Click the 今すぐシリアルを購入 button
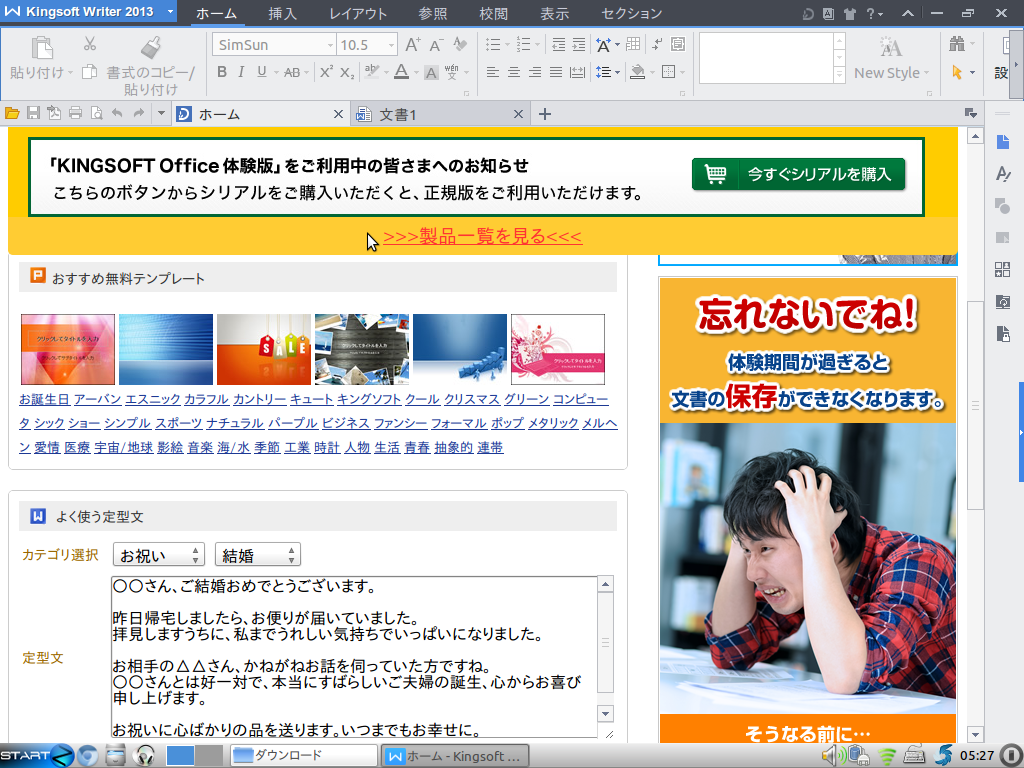Image resolution: width=1024 pixels, height=768 pixels. pos(799,174)
